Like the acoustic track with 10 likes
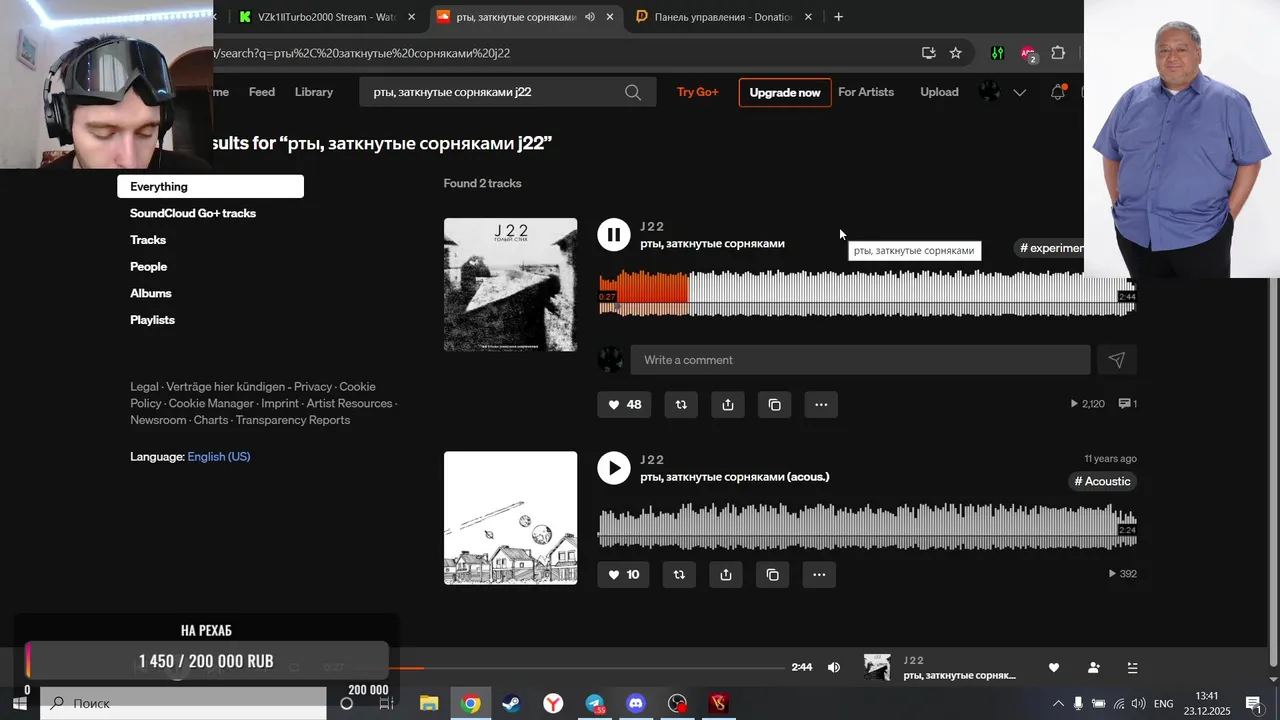This screenshot has width=1280, height=720. coord(623,575)
